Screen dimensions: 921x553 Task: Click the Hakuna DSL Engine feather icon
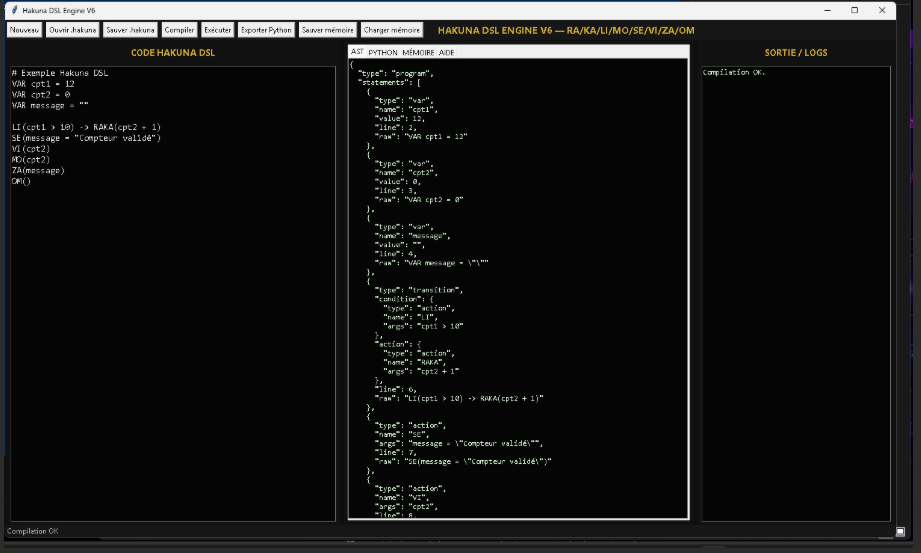coord(15,10)
